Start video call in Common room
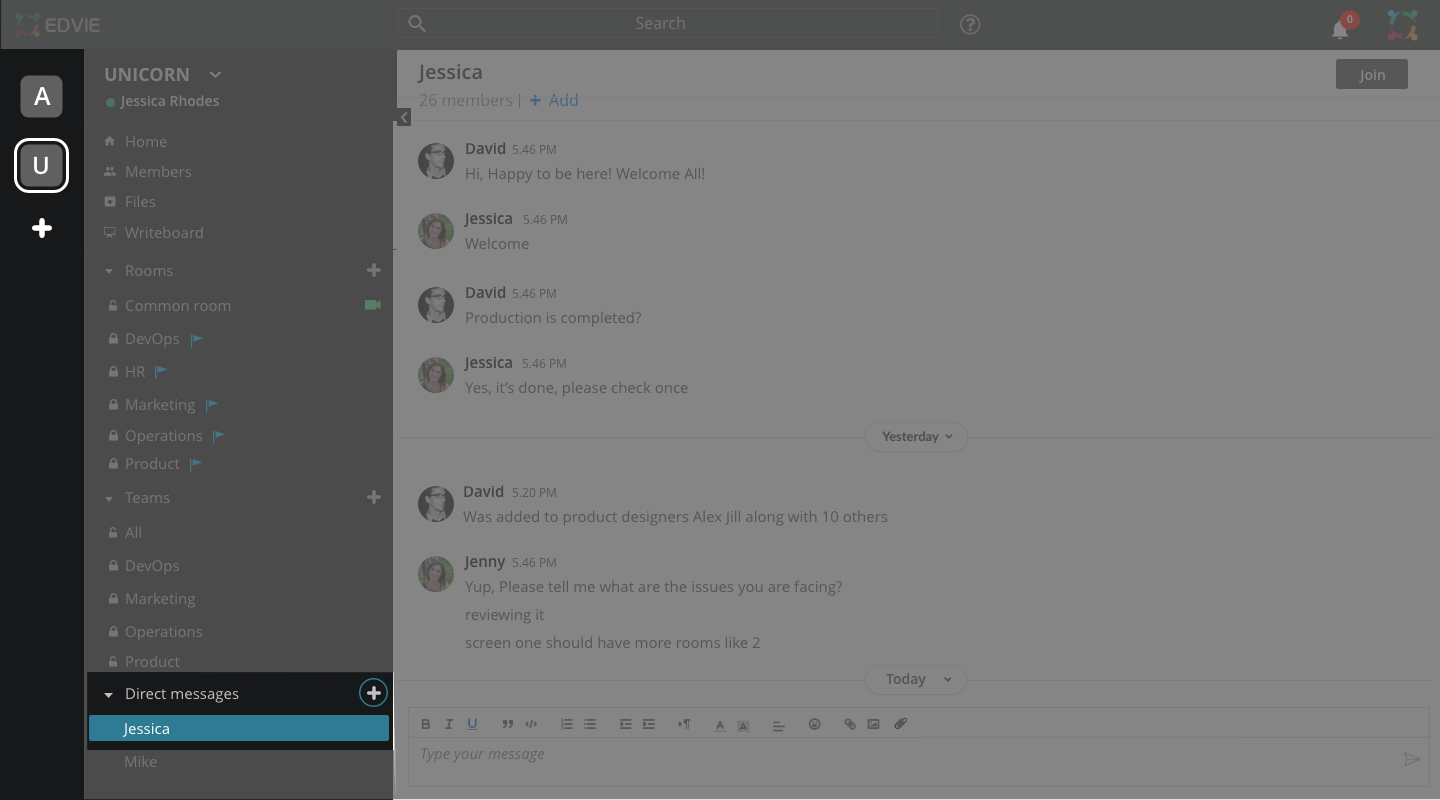1440x800 pixels. tap(373, 305)
